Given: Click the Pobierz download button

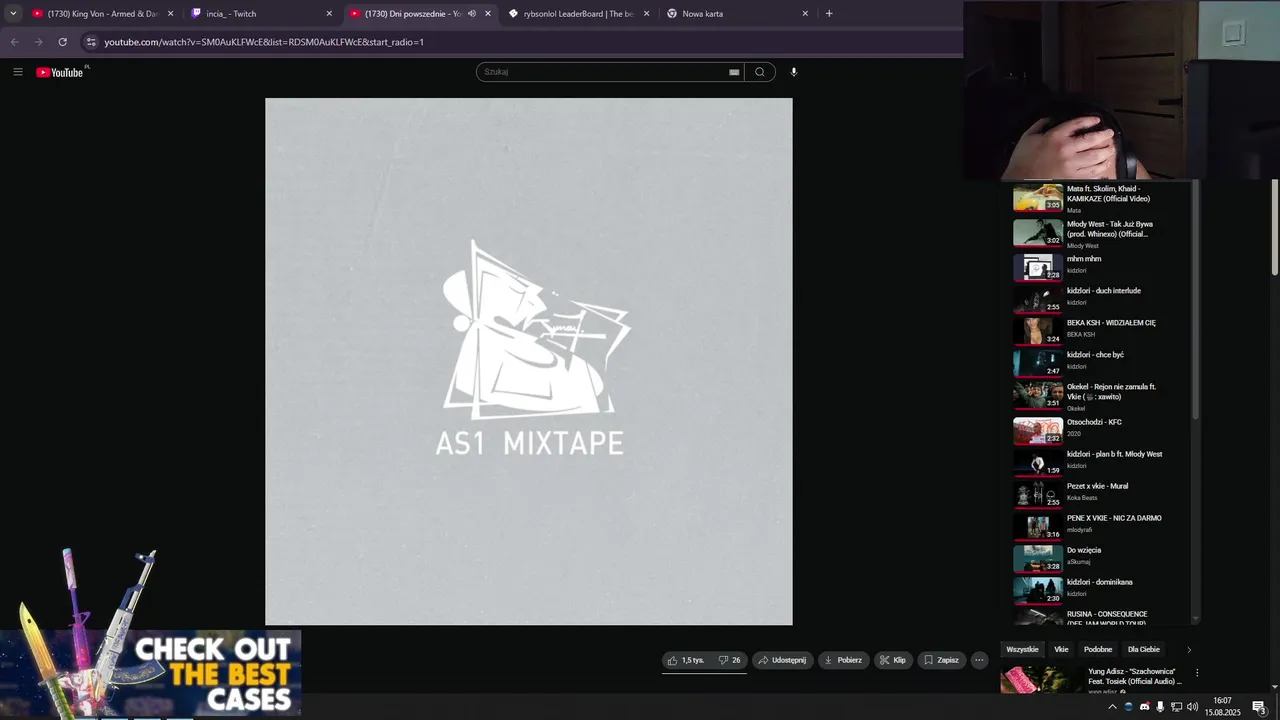Looking at the screenshot, I should point(843,660).
